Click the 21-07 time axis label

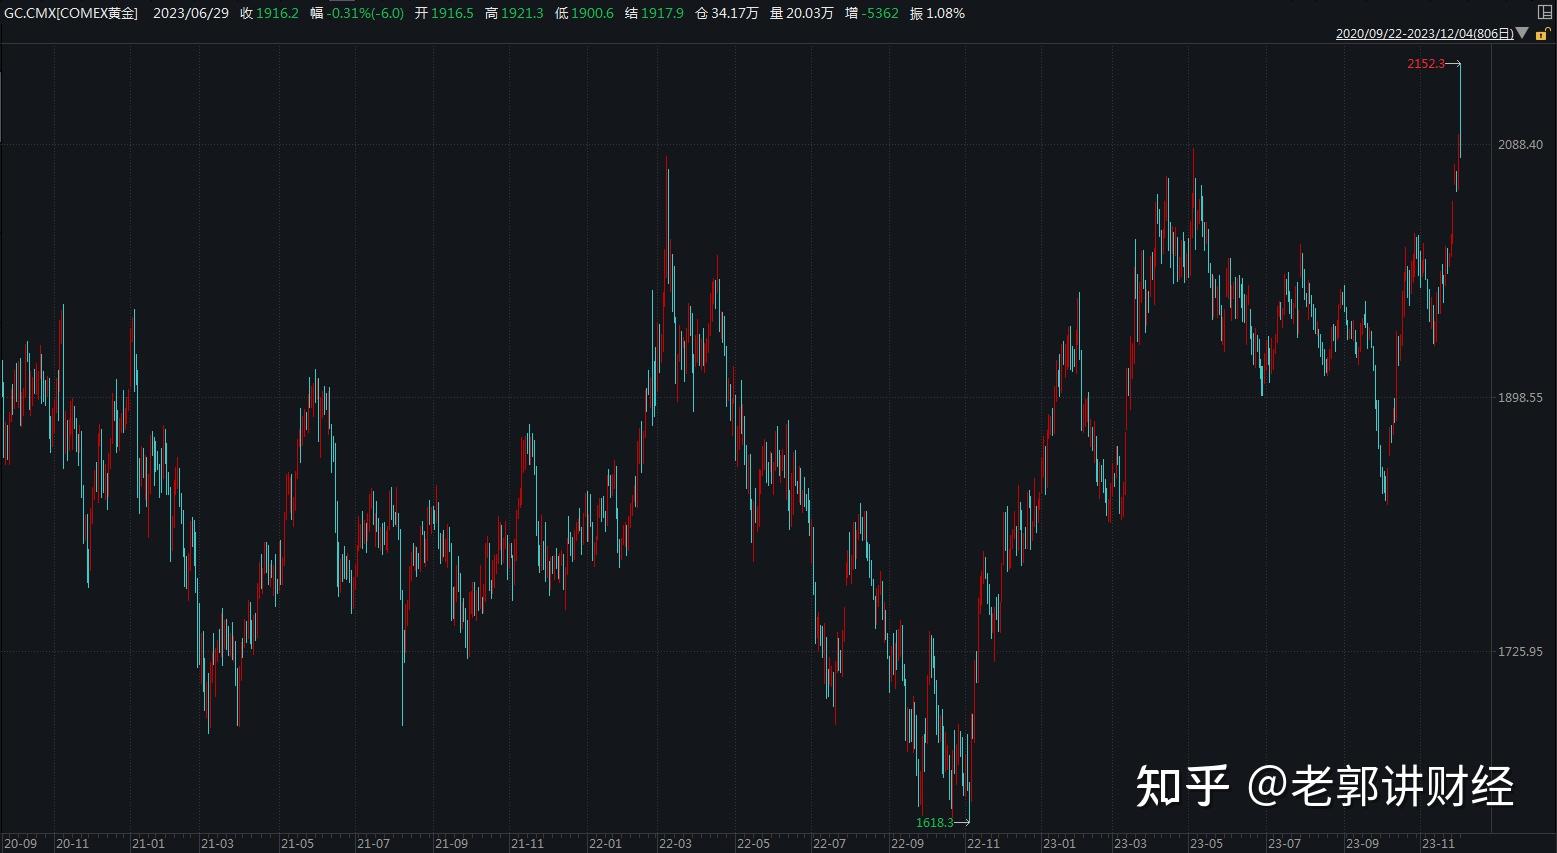(374, 844)
